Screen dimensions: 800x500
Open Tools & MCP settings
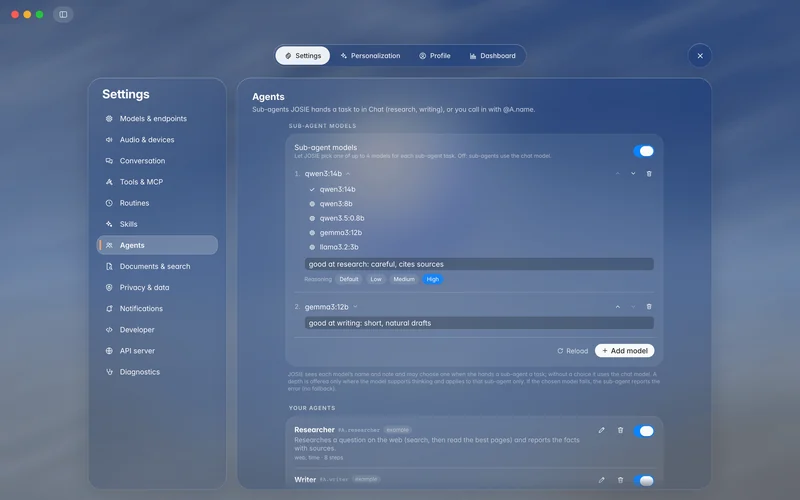coord(157,182)
